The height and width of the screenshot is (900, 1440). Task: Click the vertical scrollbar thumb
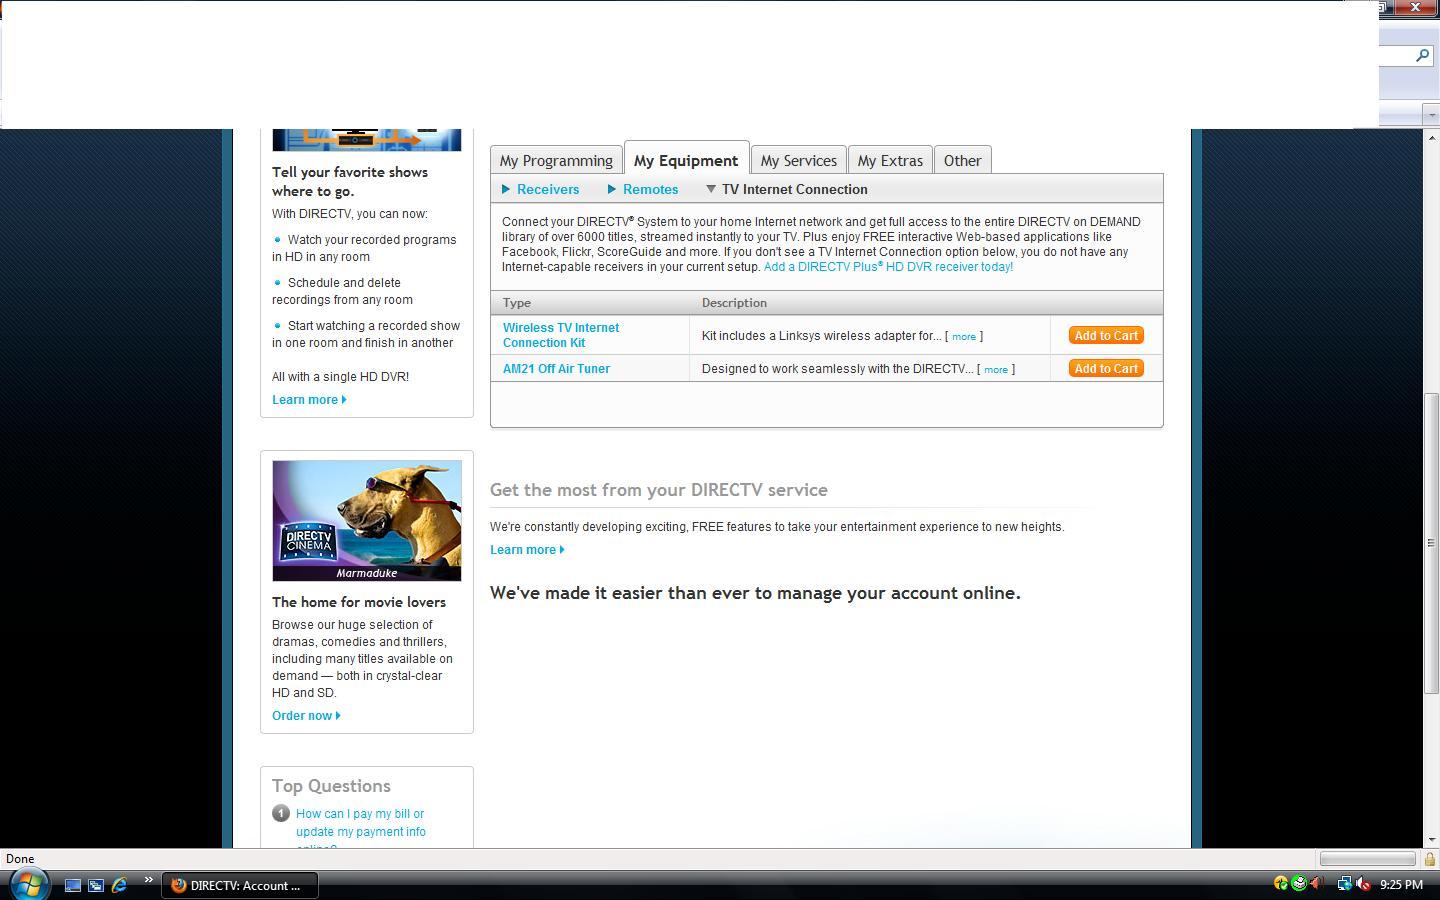[x=1431, y=543]
